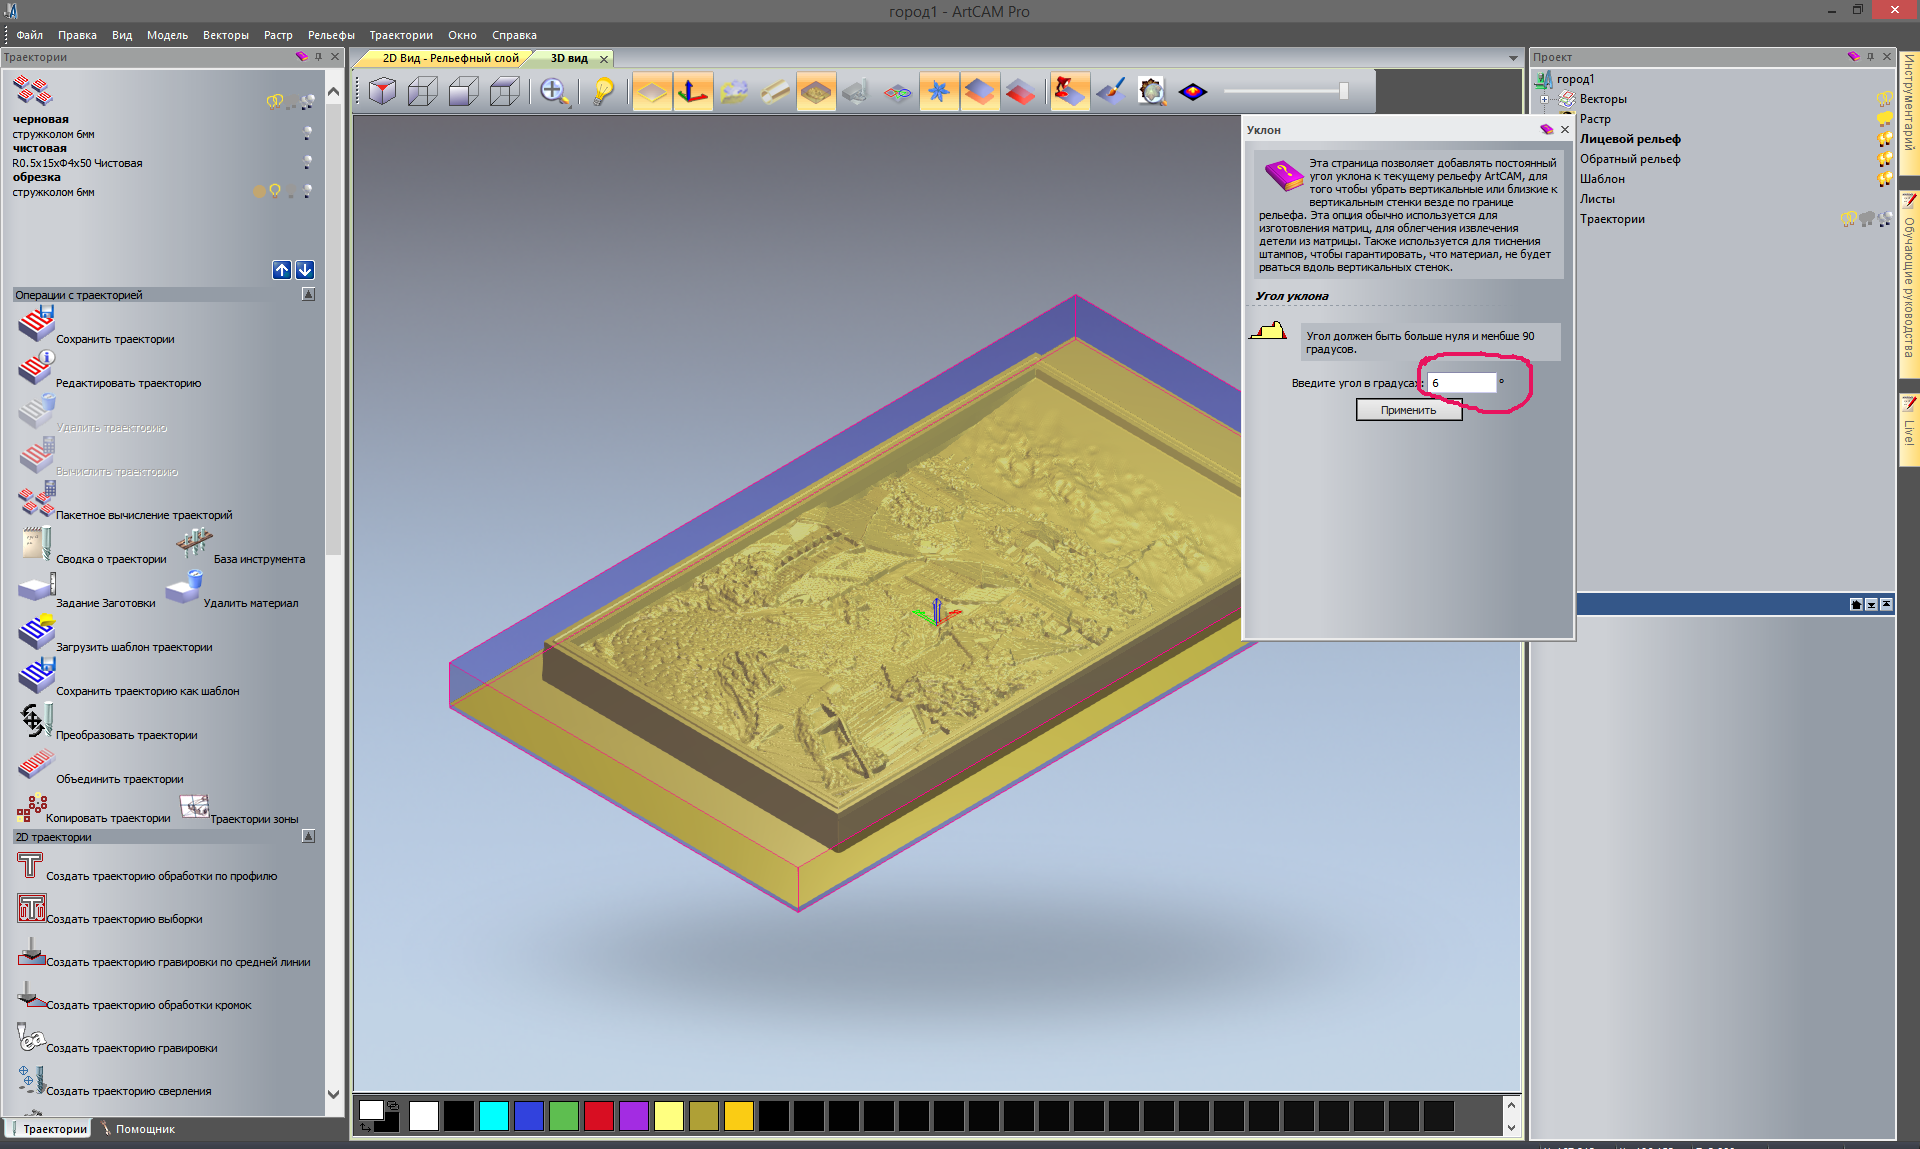Toggle visibility bulbs for Шаблон
The width and height of the screenshot is (1920, 1149).
pyautogui.click(x=1884, y=179)
